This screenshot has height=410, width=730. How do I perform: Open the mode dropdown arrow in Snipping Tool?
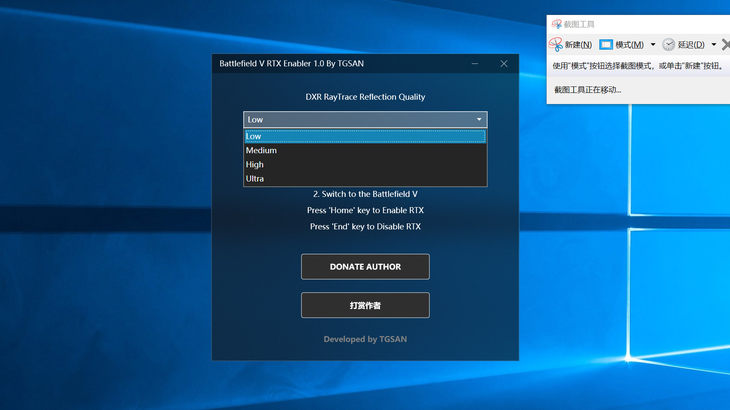(653, 45)
